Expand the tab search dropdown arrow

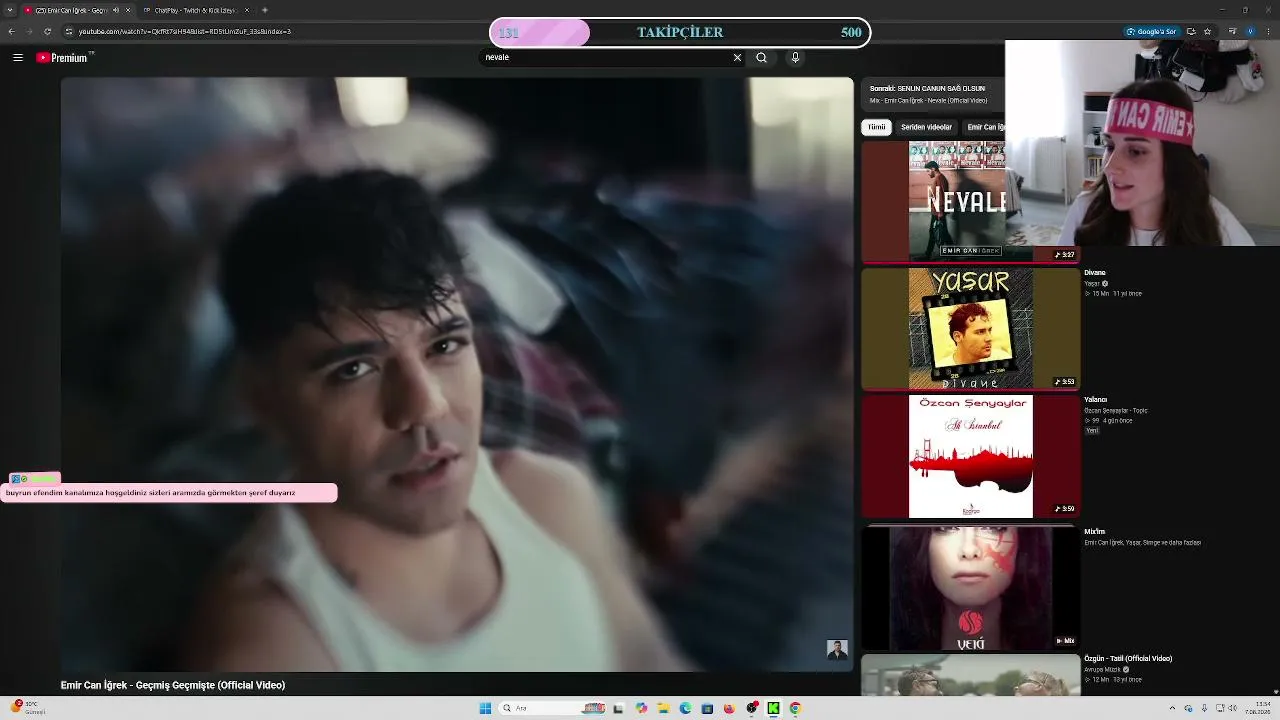pyautogui.click(x=10, y=10)
